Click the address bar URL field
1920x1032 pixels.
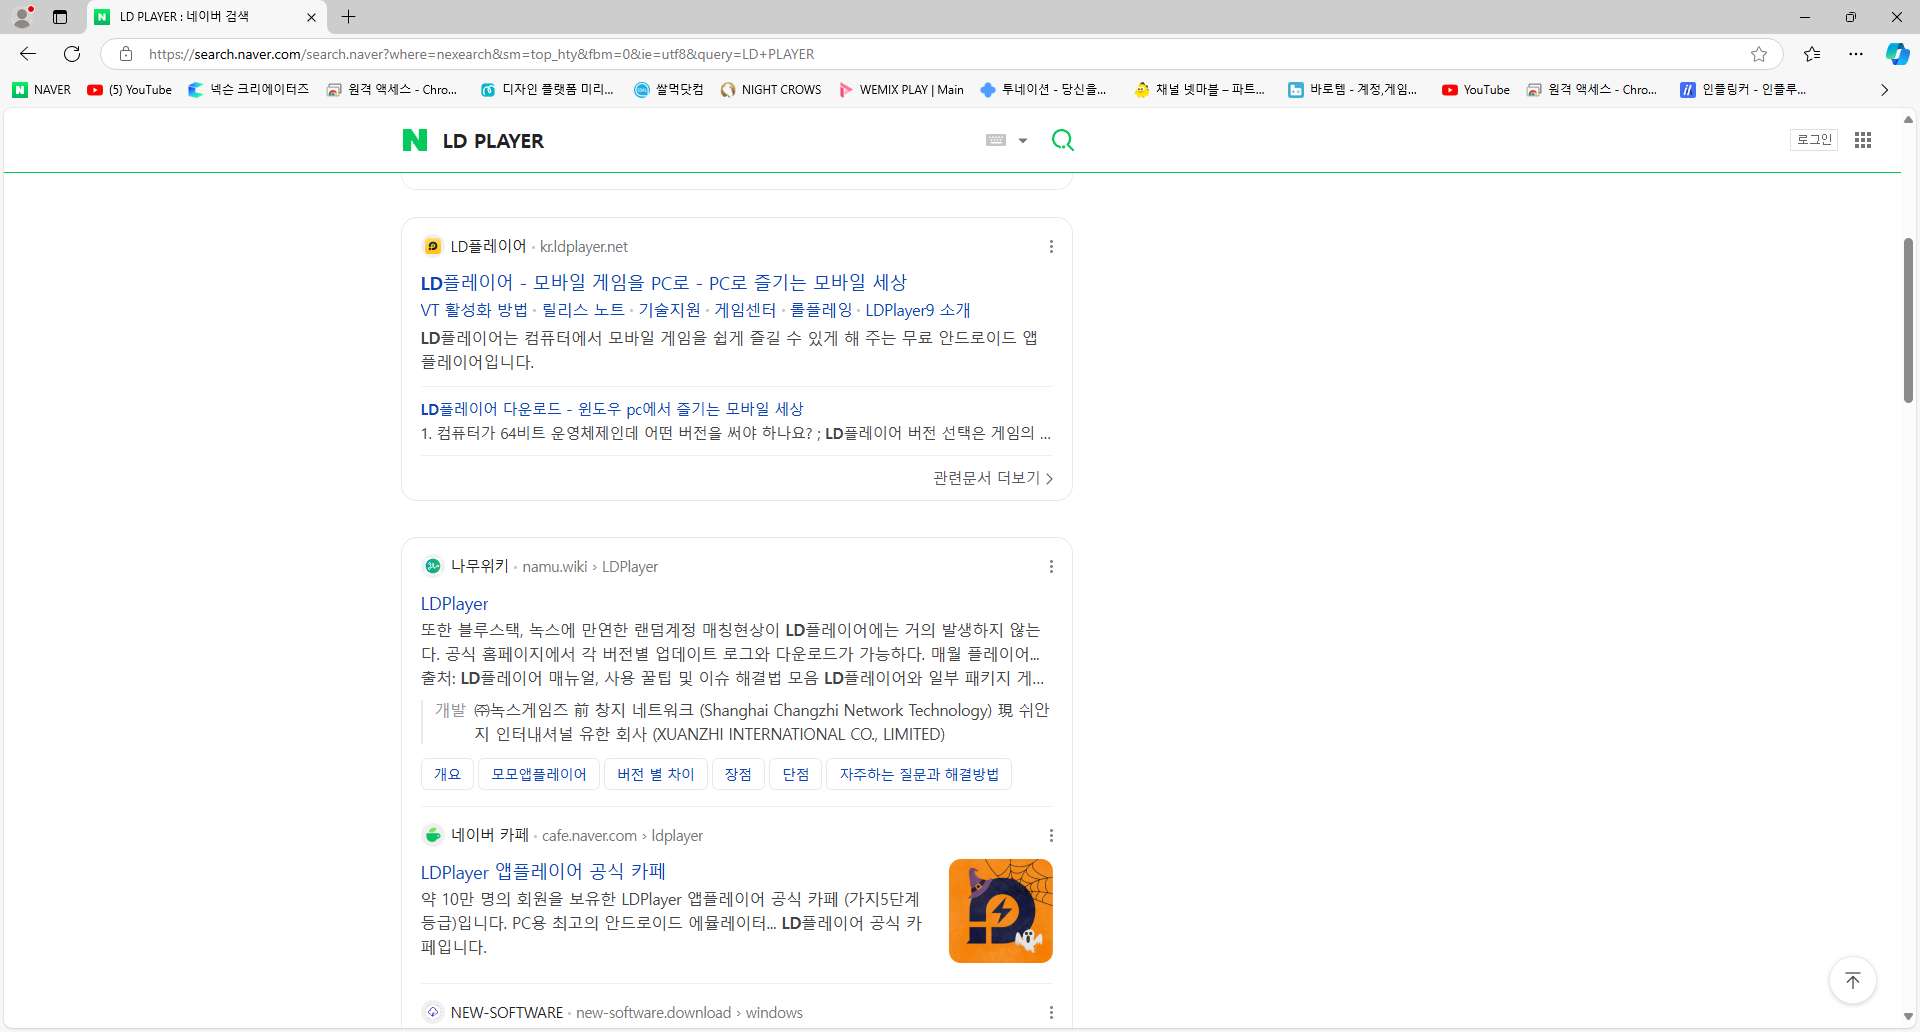point(940,54)
